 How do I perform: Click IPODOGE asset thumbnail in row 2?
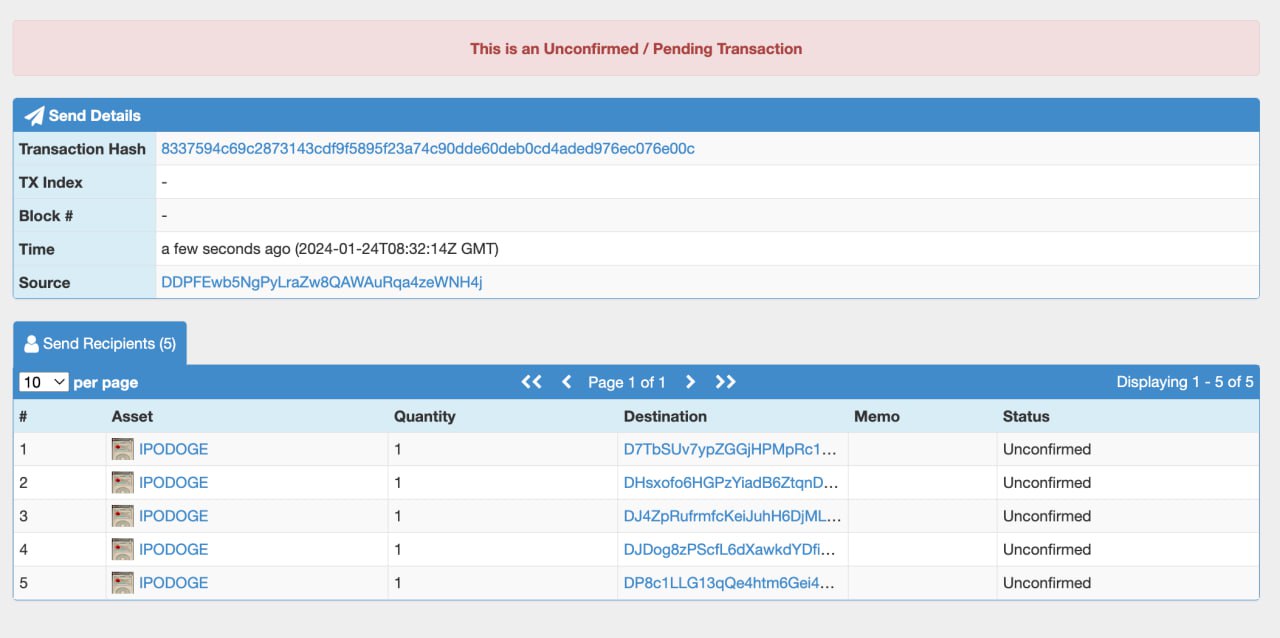point(122,482)
